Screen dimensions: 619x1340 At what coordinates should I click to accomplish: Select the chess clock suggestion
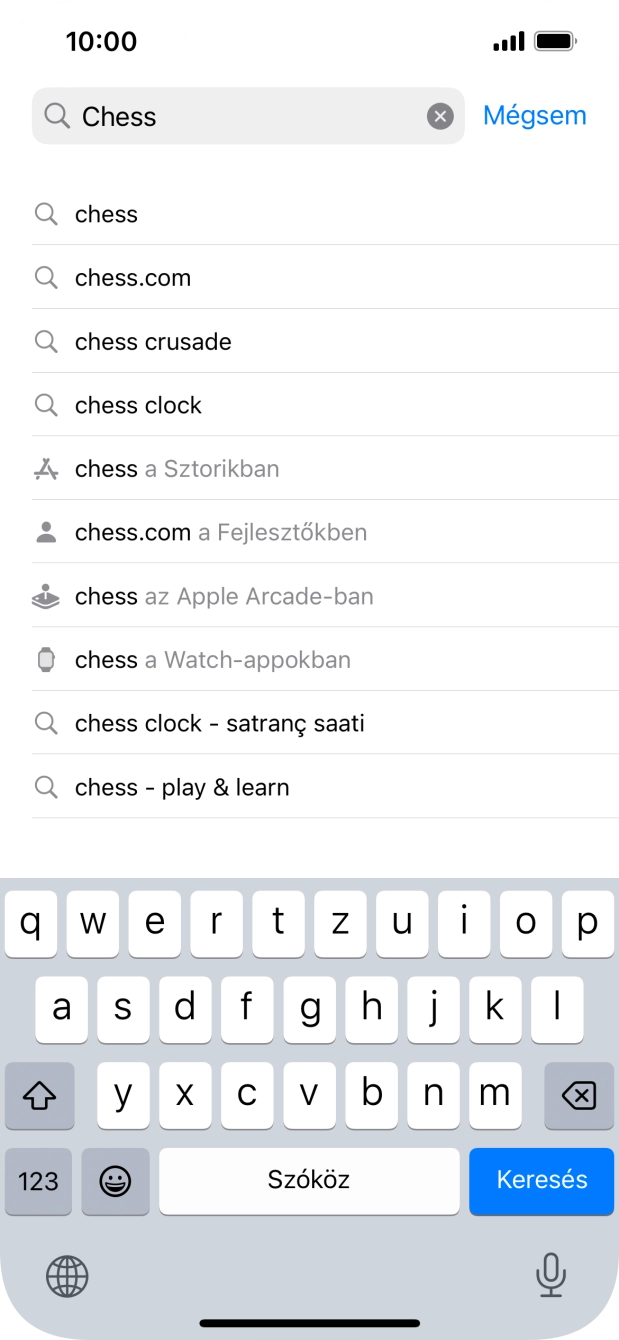click(138, 405)
